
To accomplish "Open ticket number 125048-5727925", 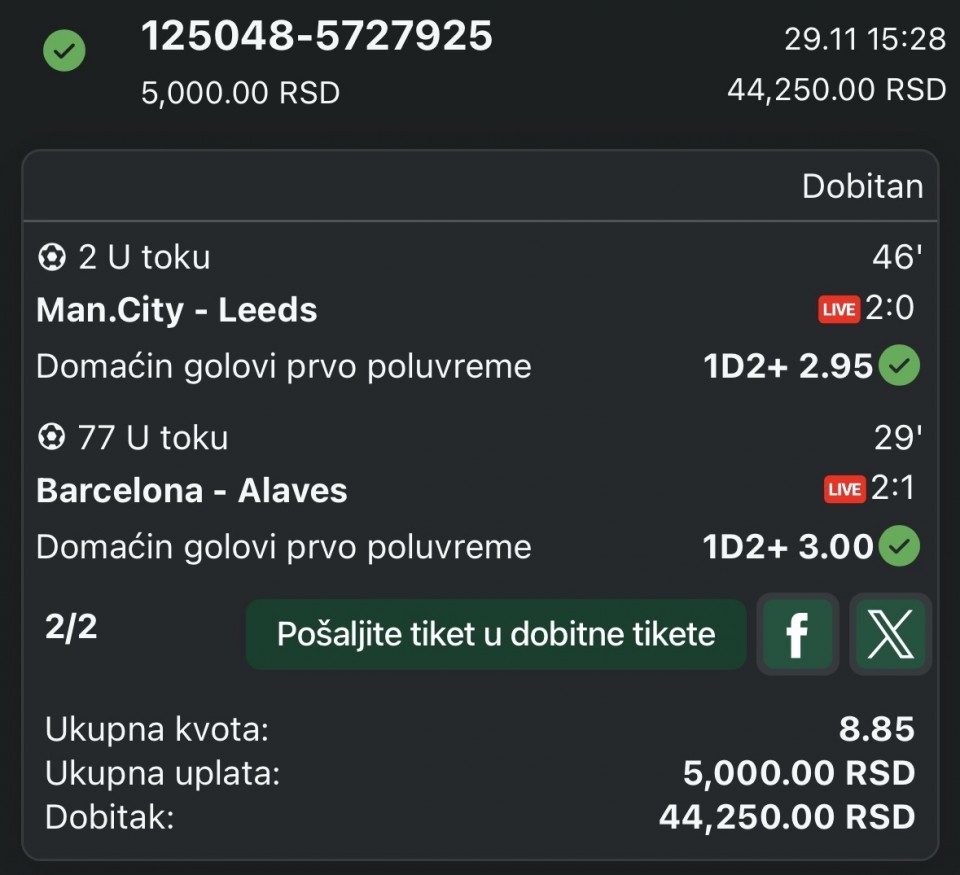I will click(317, 37).
